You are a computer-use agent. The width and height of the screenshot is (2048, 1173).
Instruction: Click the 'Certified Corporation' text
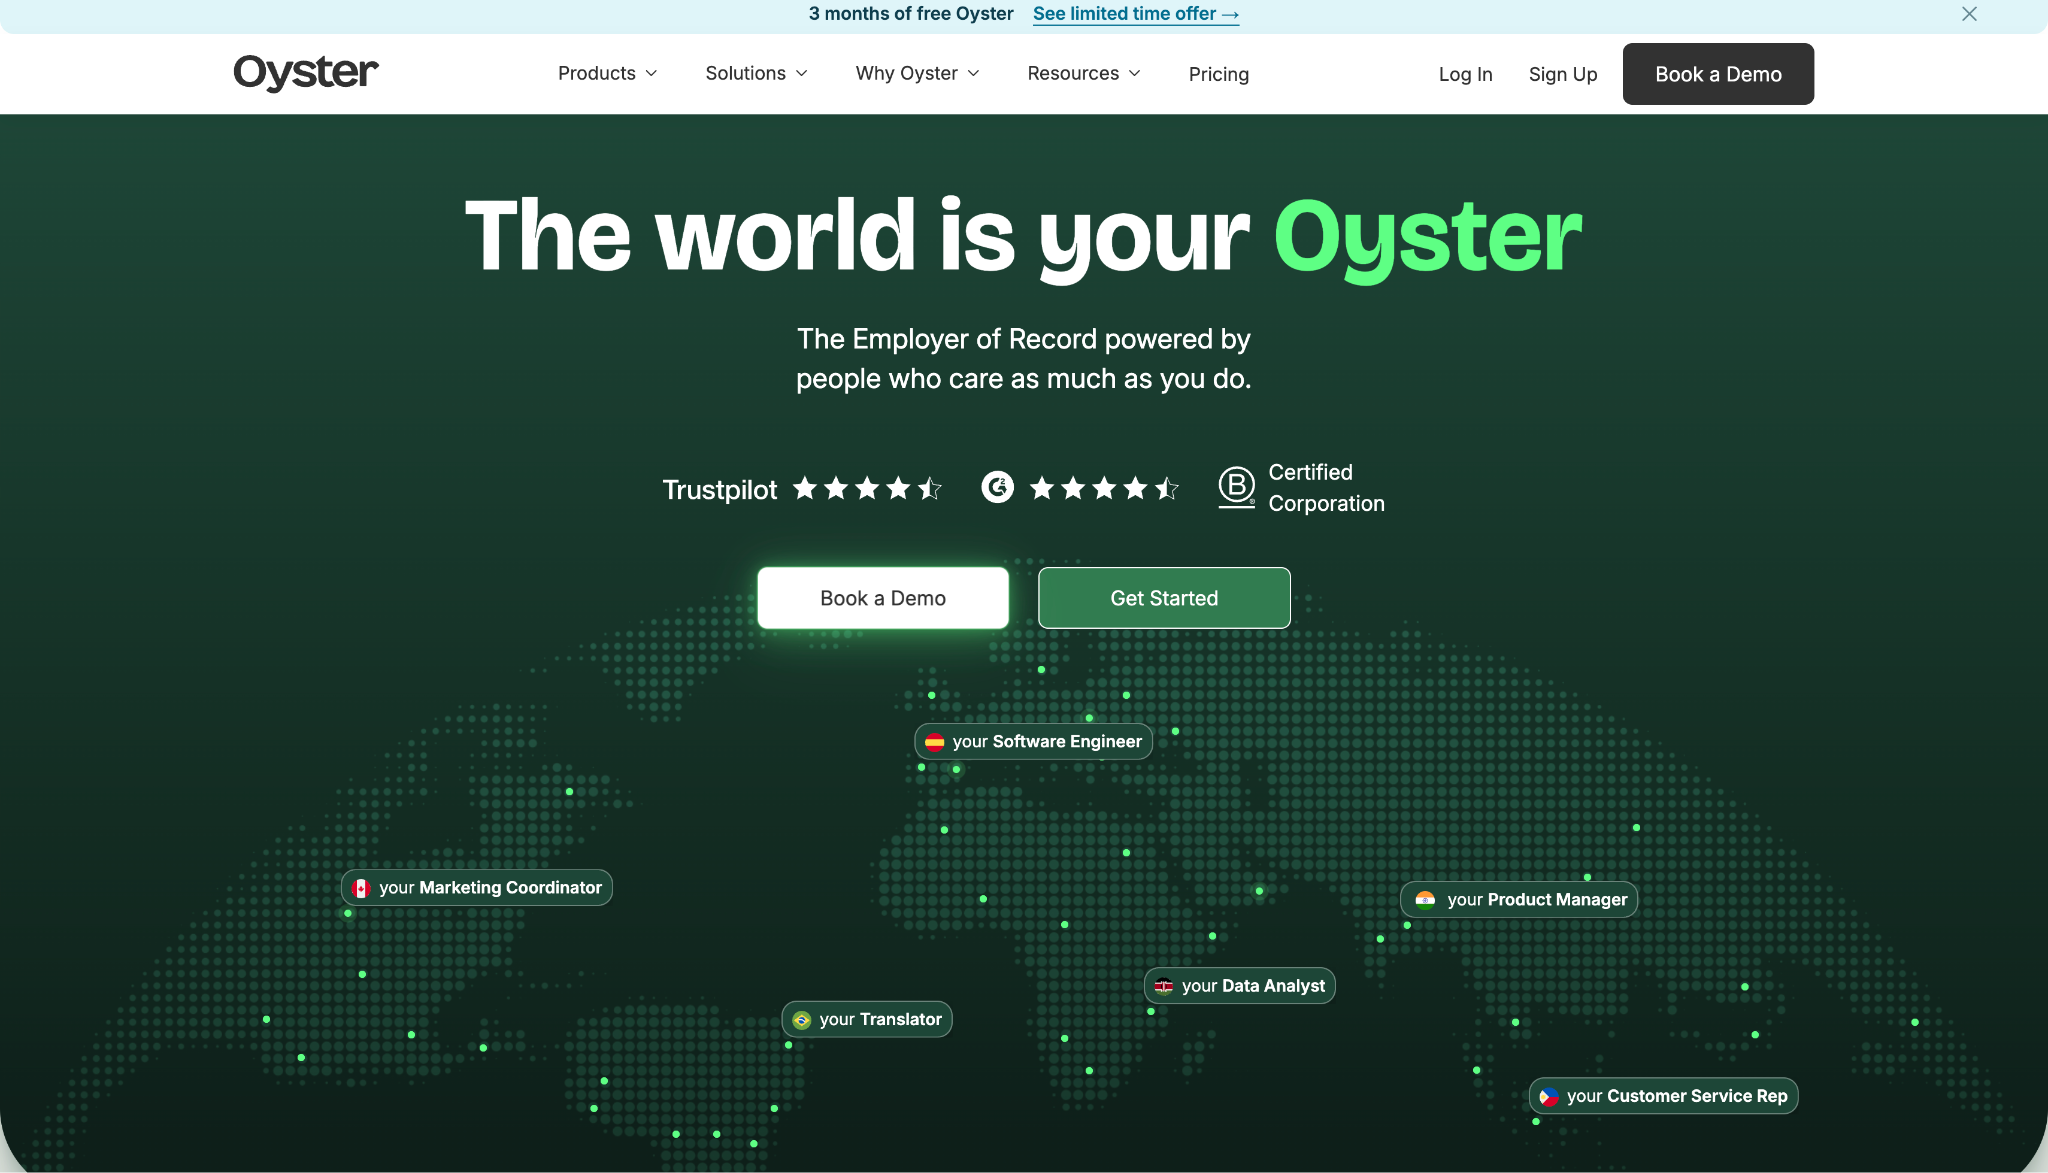[x=1326, y=488]
